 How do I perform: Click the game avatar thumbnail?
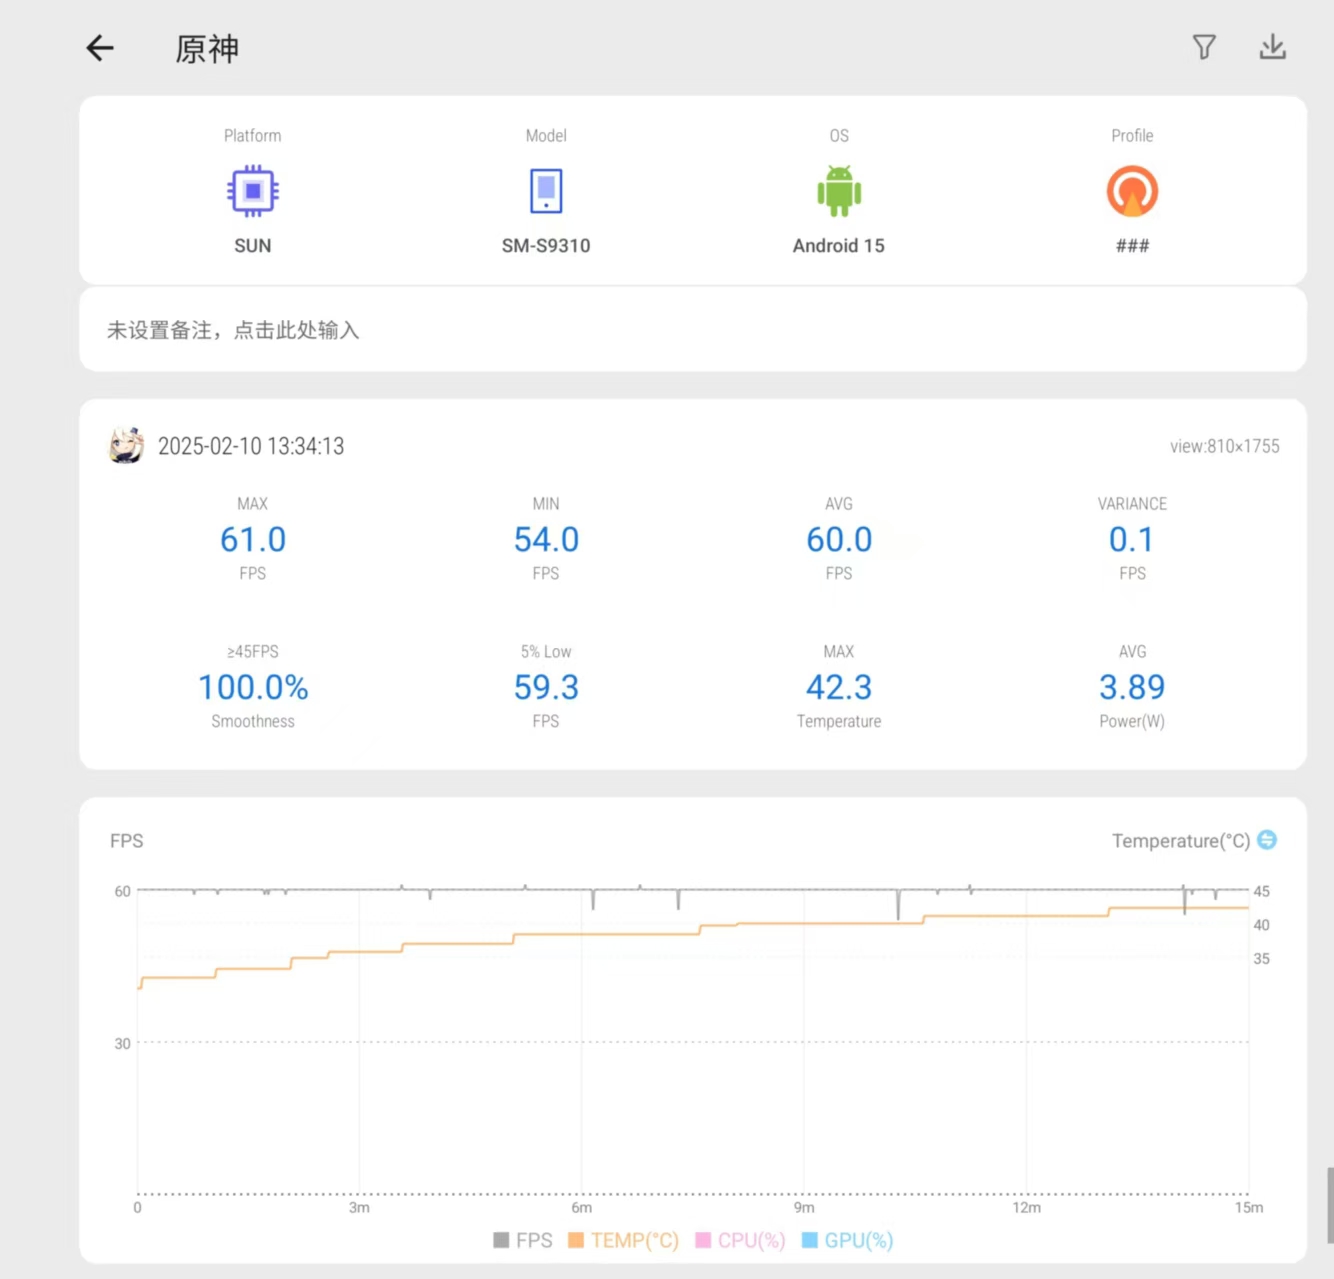click(126, 446)
